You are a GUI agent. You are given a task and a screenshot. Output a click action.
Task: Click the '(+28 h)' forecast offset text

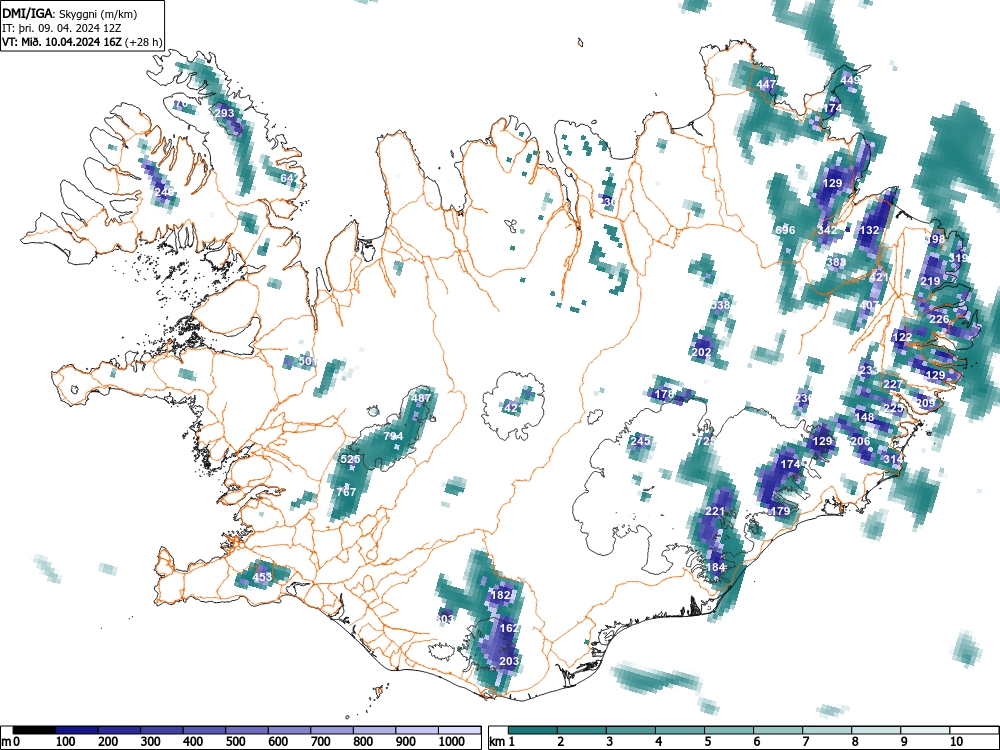click(x=145, y=43)
